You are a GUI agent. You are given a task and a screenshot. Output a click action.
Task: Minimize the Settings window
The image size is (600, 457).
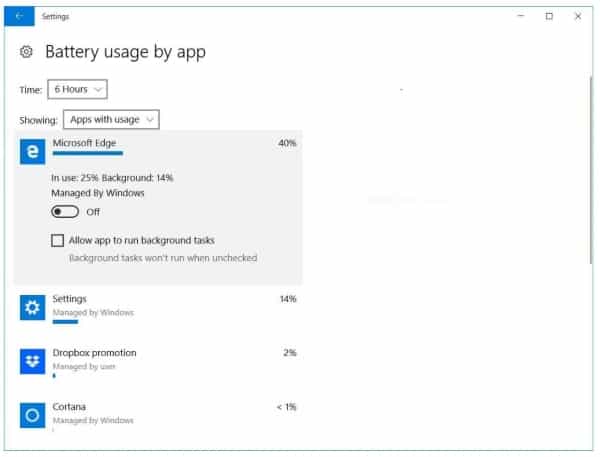(521, 16)
